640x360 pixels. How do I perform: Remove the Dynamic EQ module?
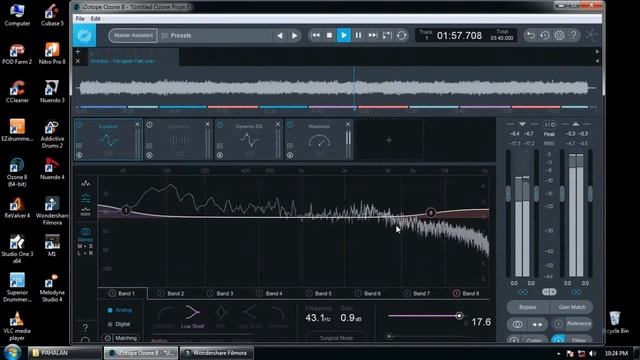[x=278, y=124]
